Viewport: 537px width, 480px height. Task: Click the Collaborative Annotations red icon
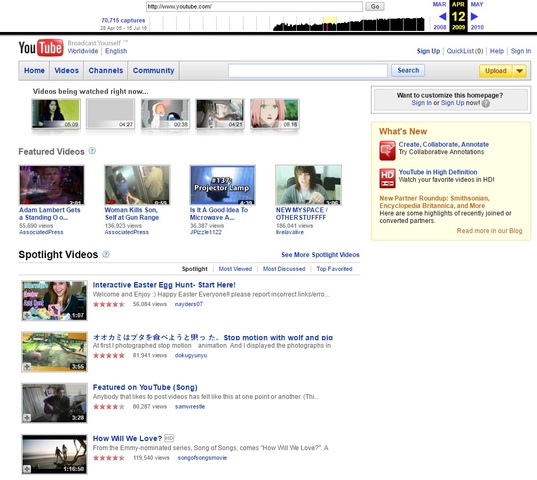click(x=387, y=151)
